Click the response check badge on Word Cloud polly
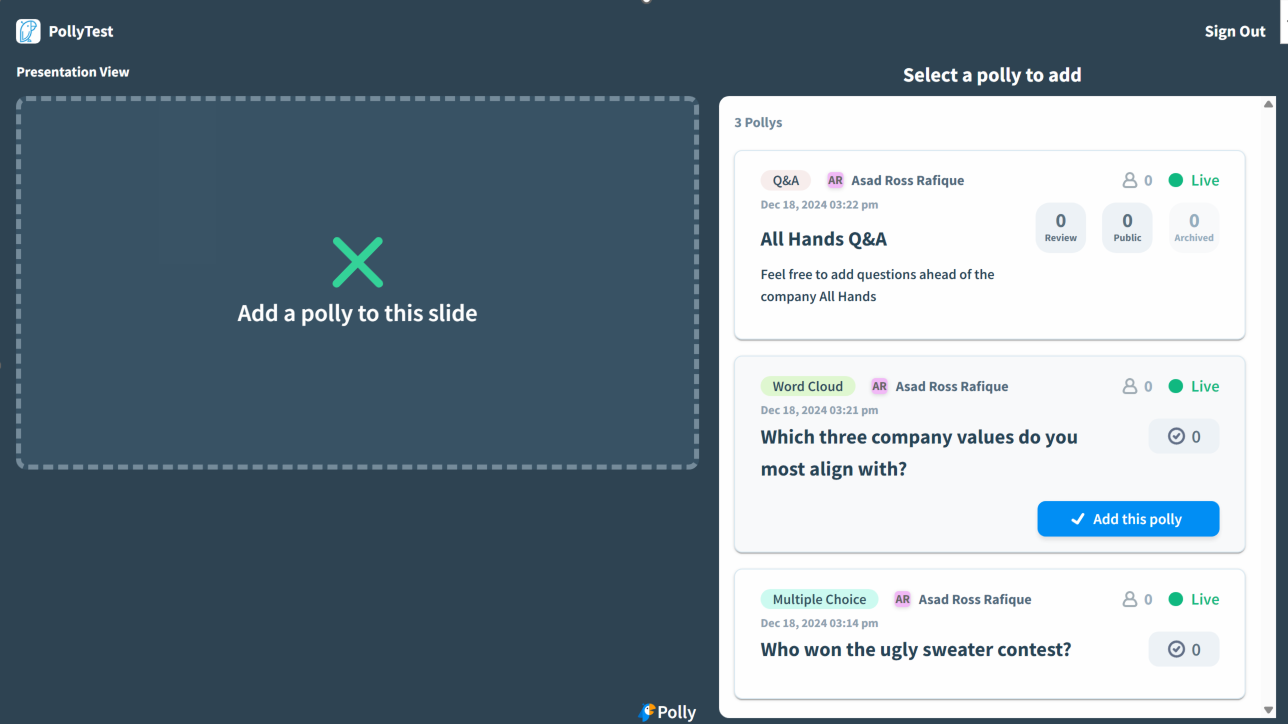This screenshot has height=724, width=1288. point(1184,436)
